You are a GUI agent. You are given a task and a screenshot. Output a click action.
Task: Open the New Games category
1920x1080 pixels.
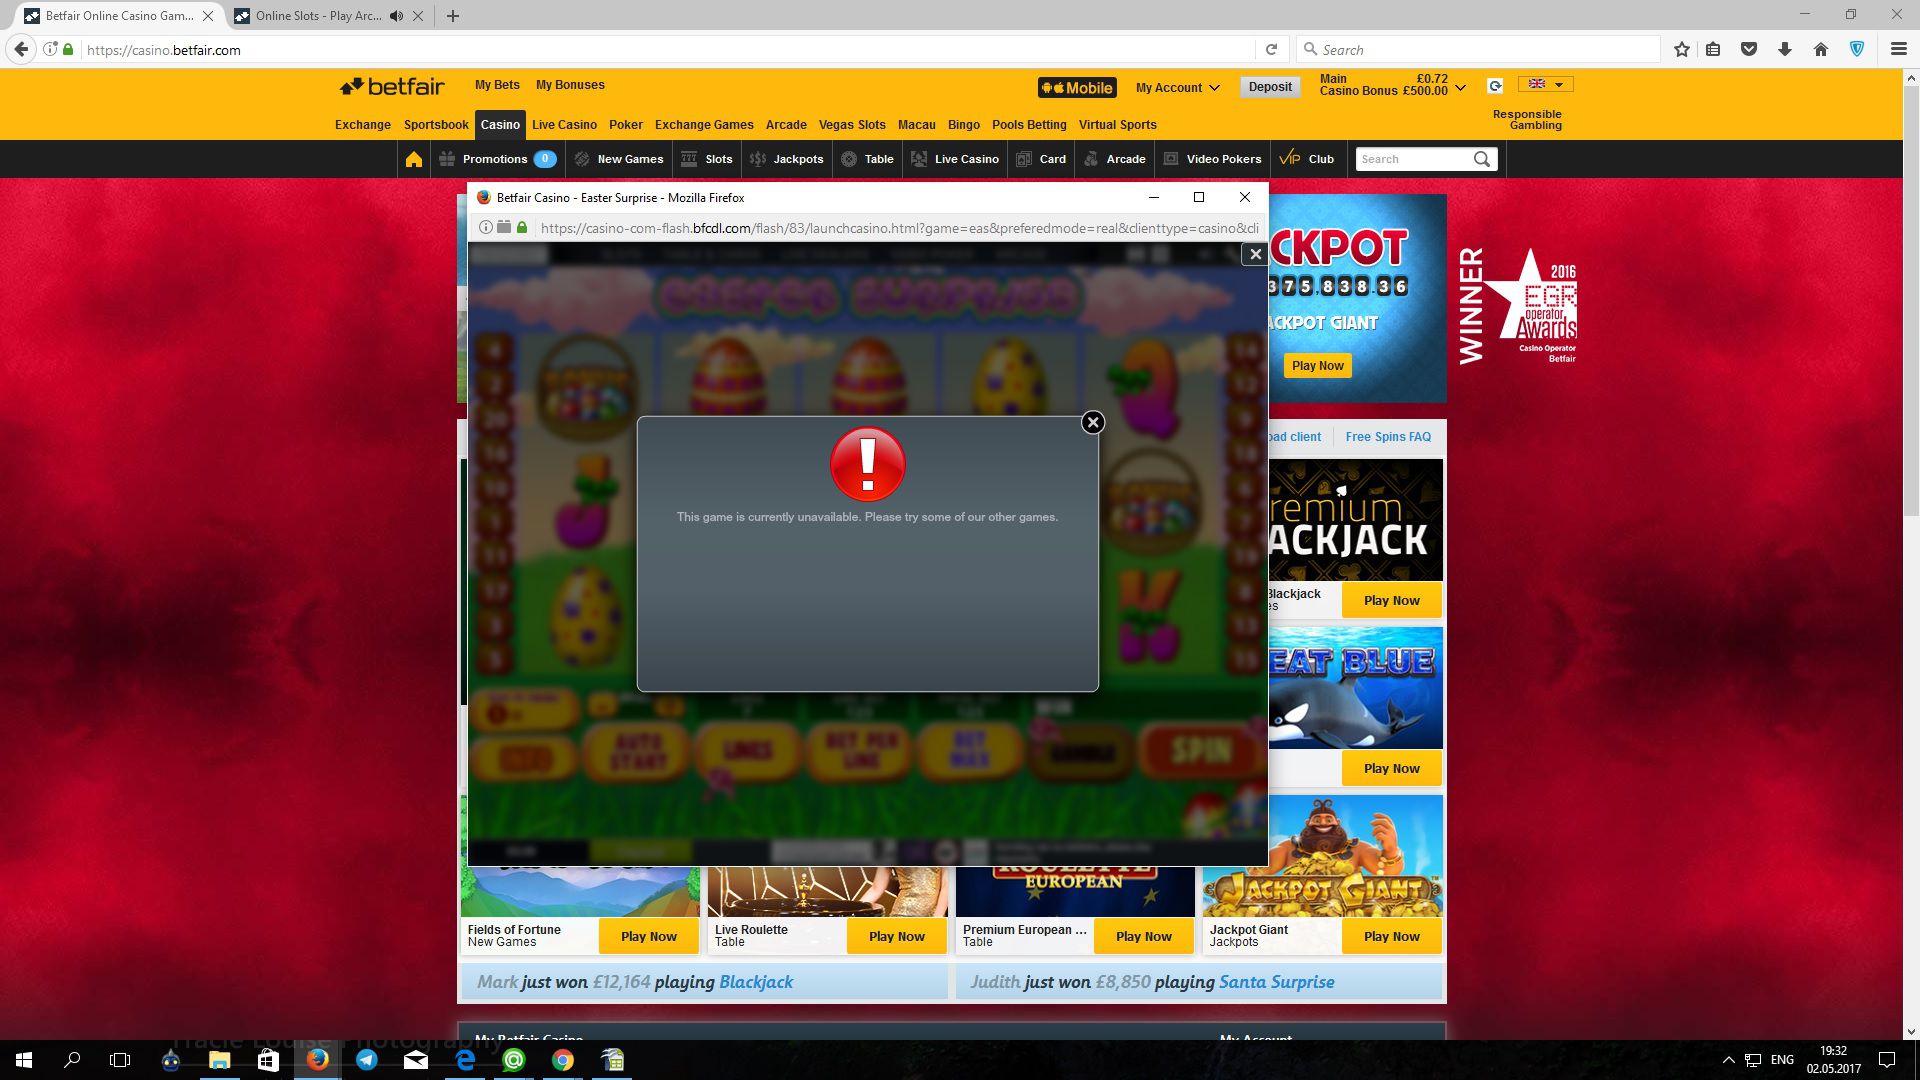point(620,159)
